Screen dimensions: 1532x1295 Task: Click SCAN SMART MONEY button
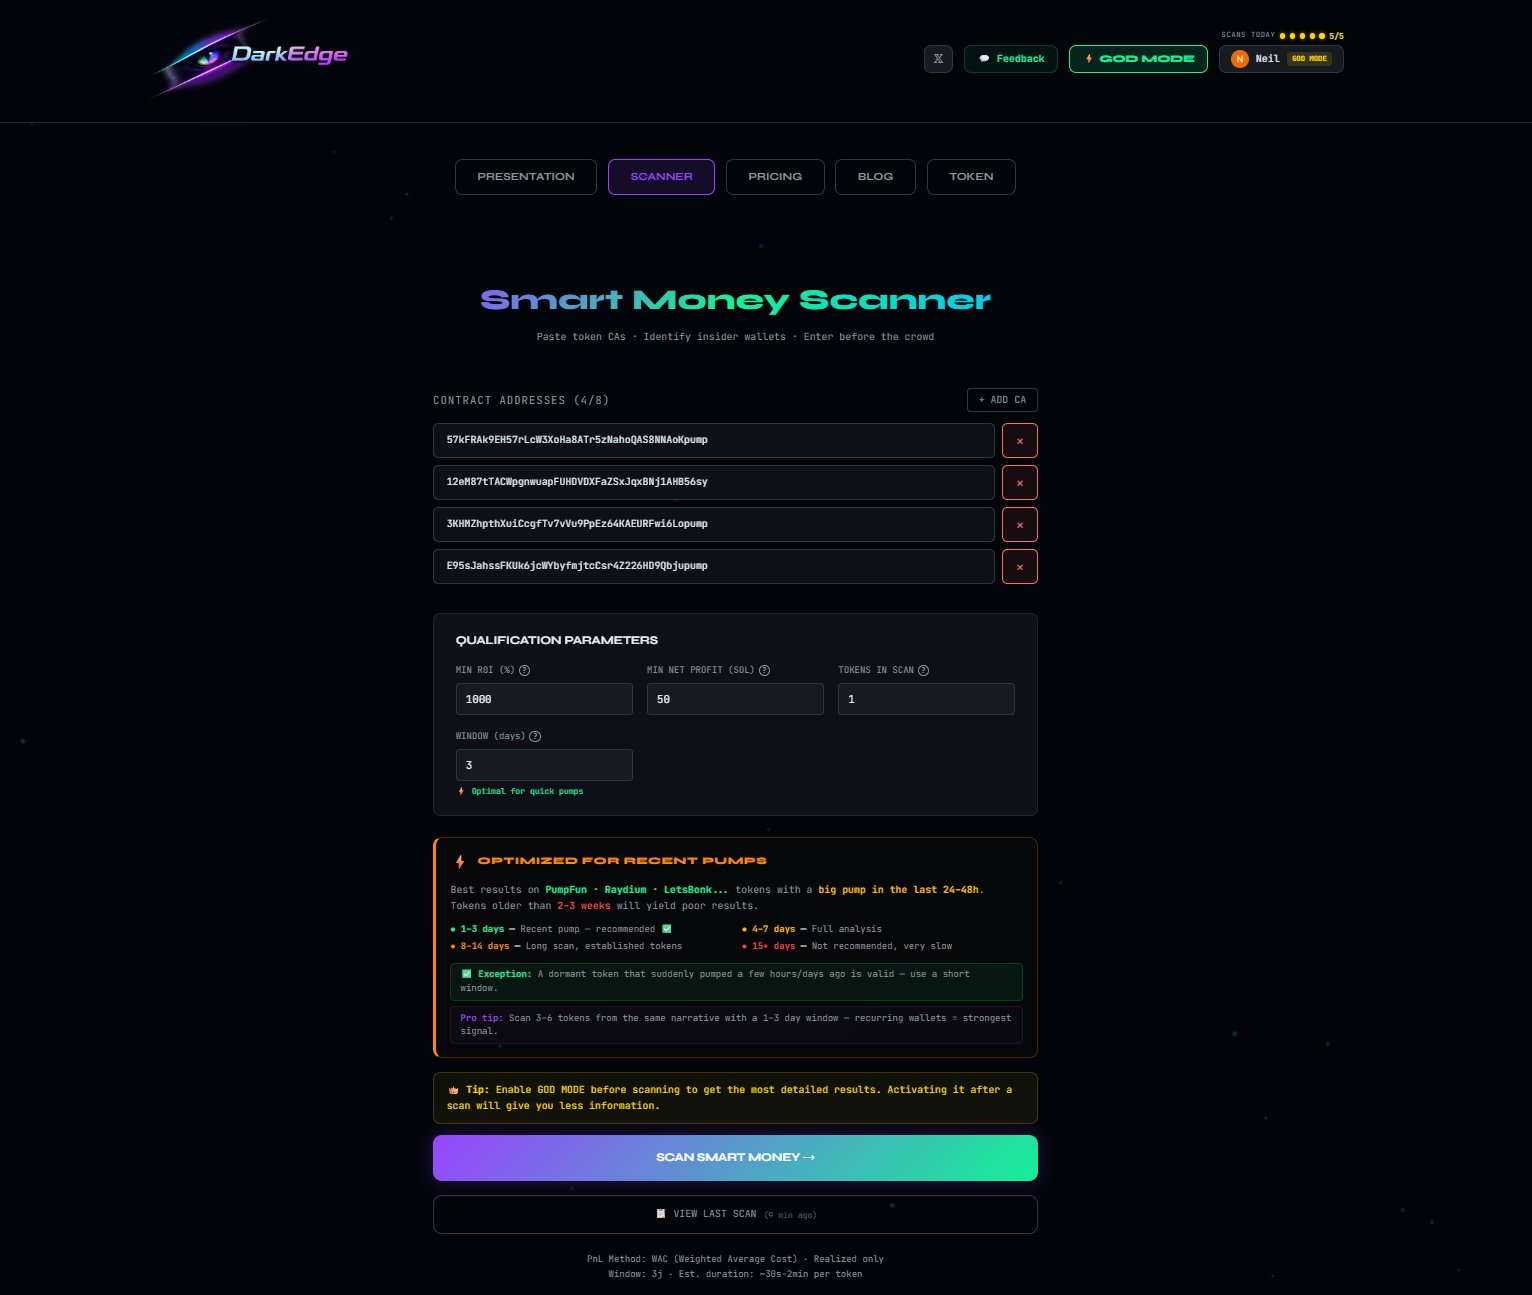(x=735, y=1158)
